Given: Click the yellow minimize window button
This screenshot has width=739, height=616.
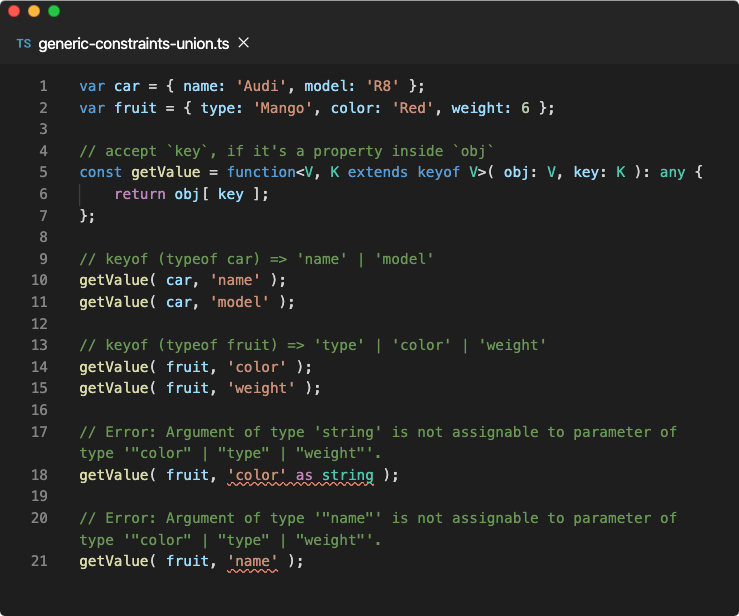Looking at the screenshot, I should 34,11.
